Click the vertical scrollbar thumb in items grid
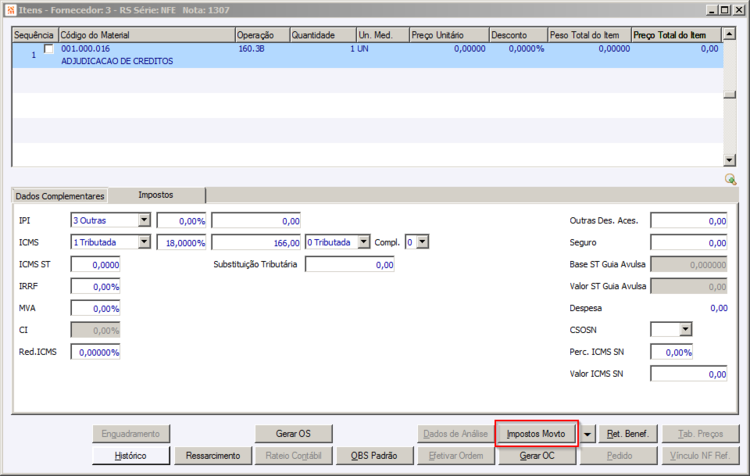 tap(729, 95)
